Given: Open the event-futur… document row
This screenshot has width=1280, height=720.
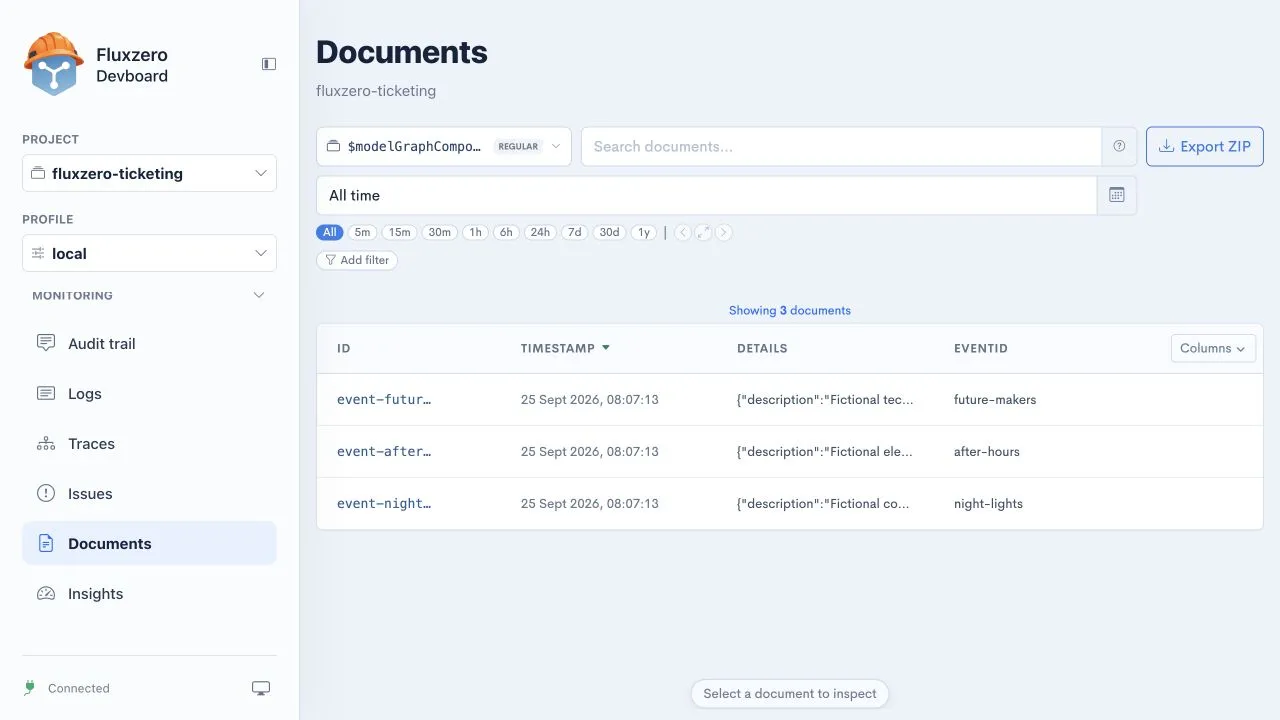Looking at the screenshot, I should (790, 400).
